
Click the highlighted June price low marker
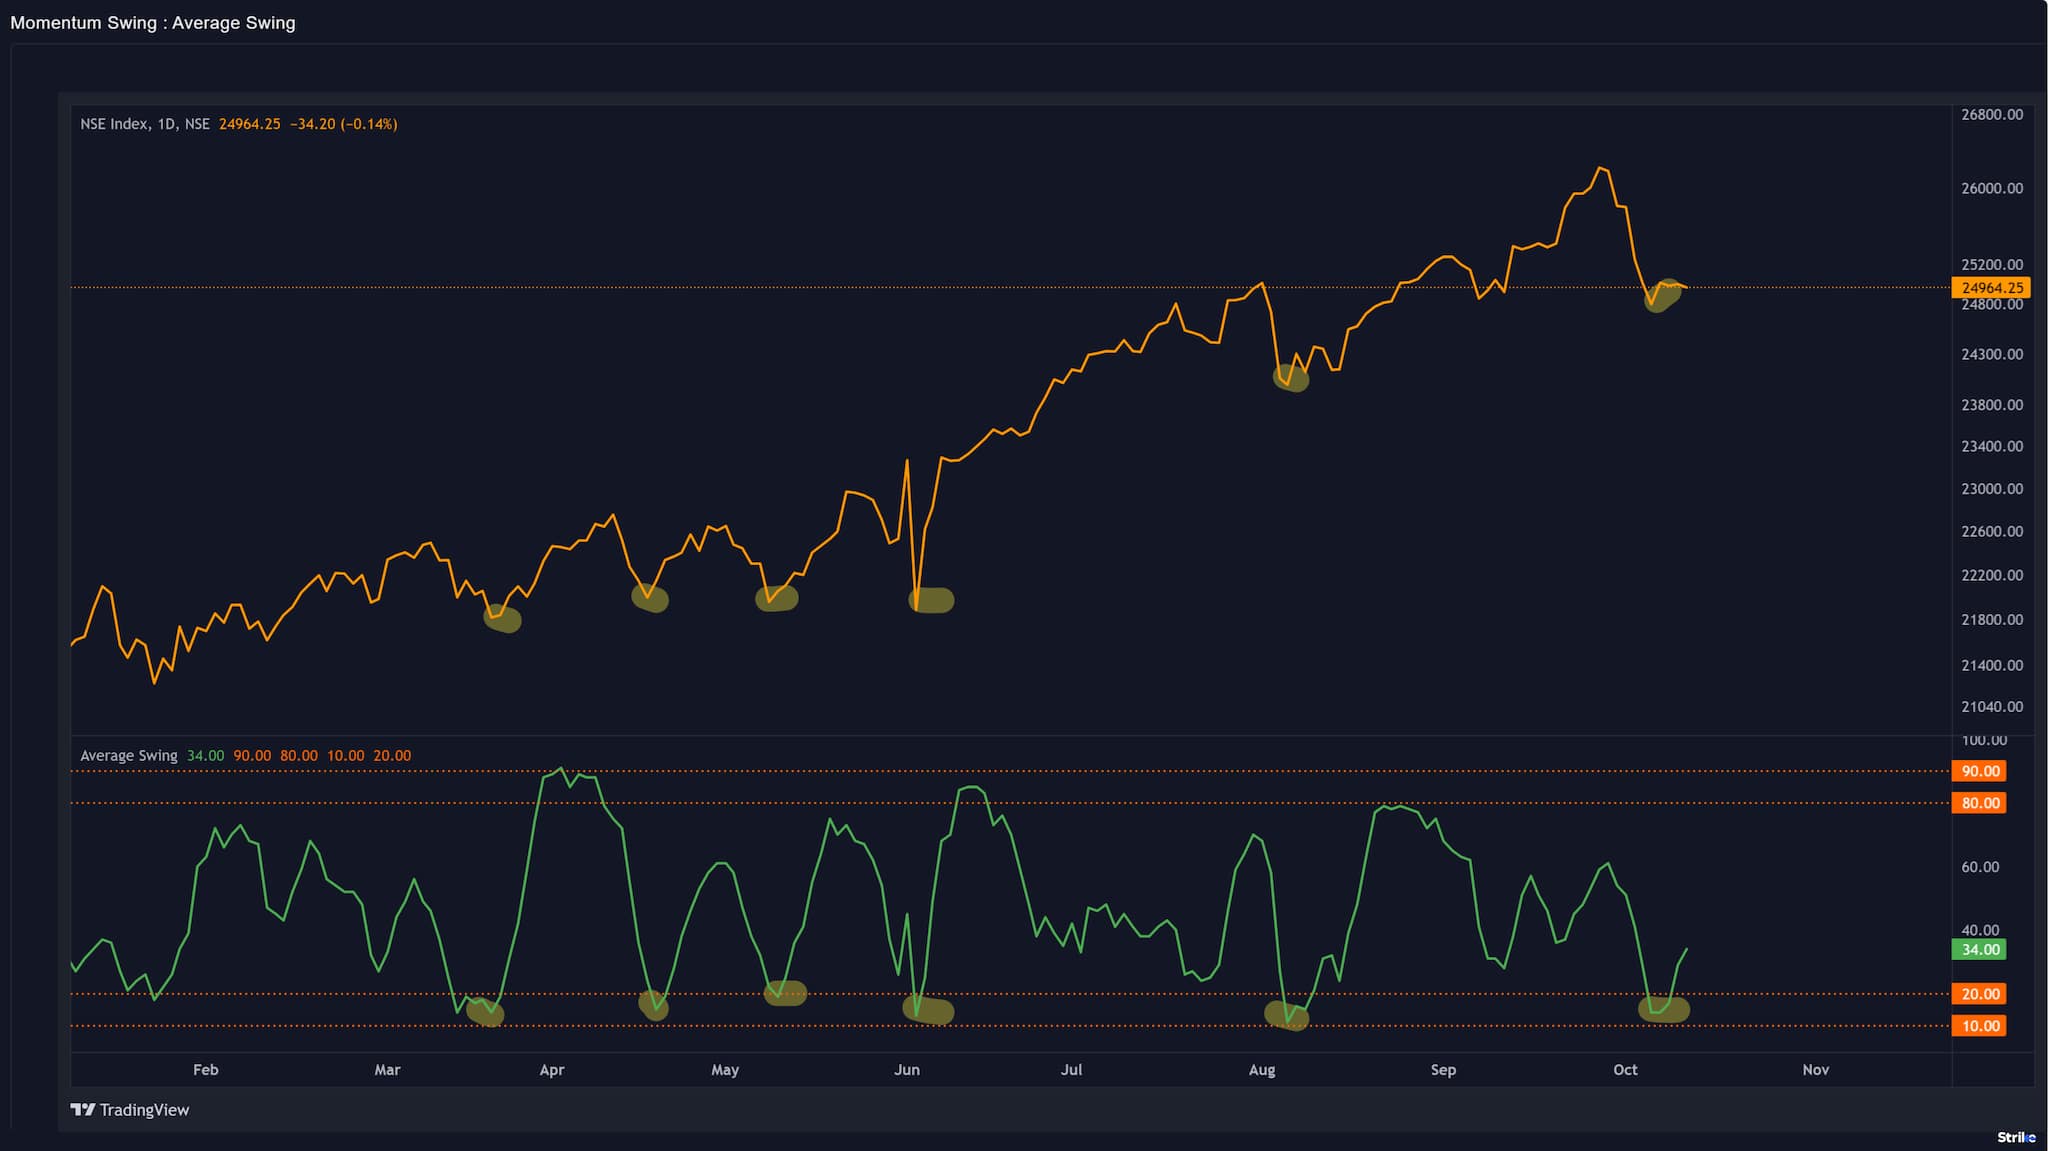coord(932,600)
